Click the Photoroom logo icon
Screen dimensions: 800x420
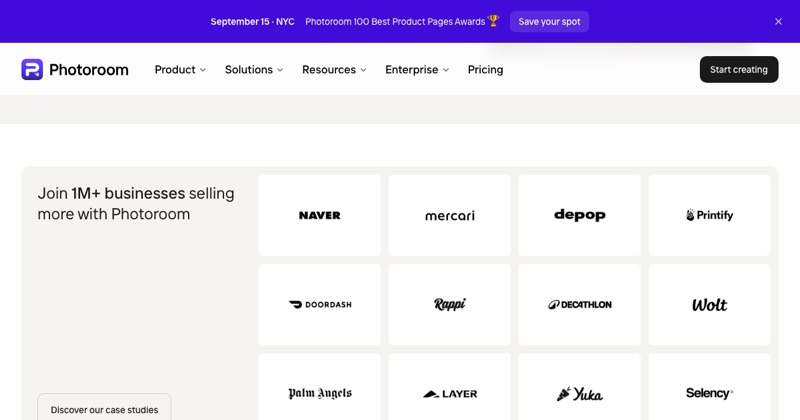[x=32, y=69]
